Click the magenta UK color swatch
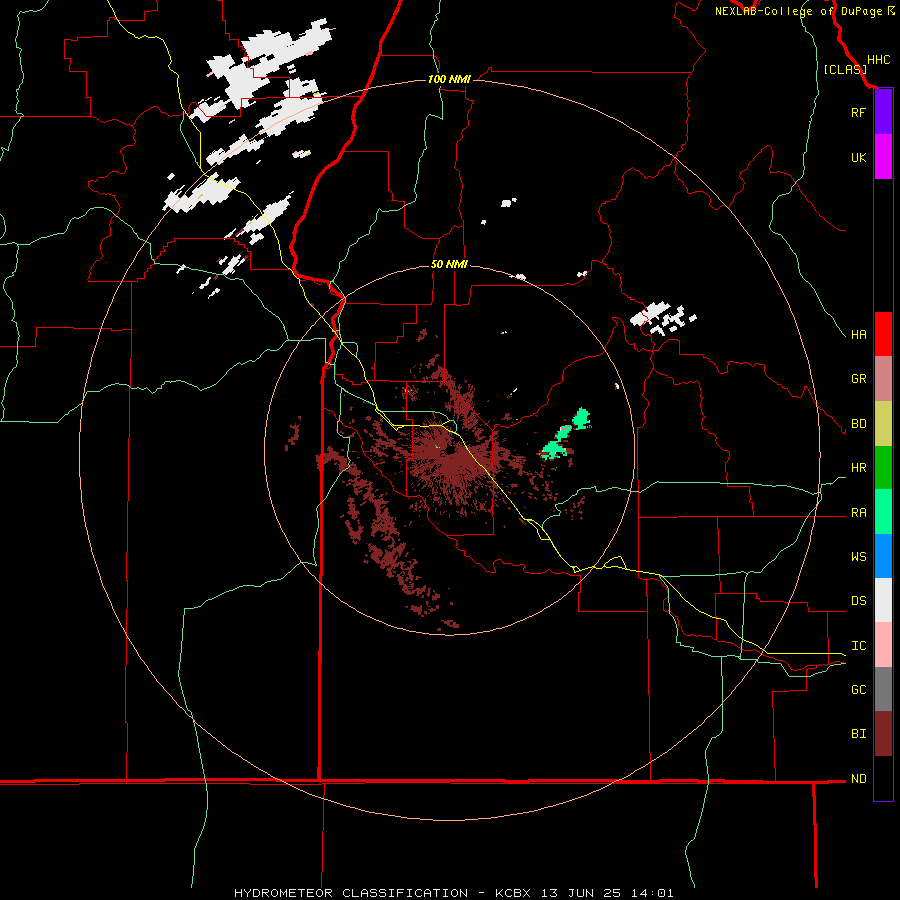900x900 pixels. (x=883, y=157)
